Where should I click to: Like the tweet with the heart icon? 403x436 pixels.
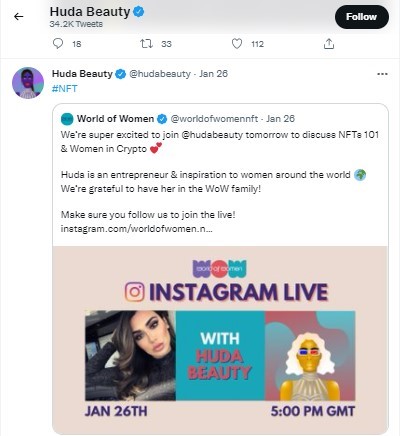(x=237, y=44)
